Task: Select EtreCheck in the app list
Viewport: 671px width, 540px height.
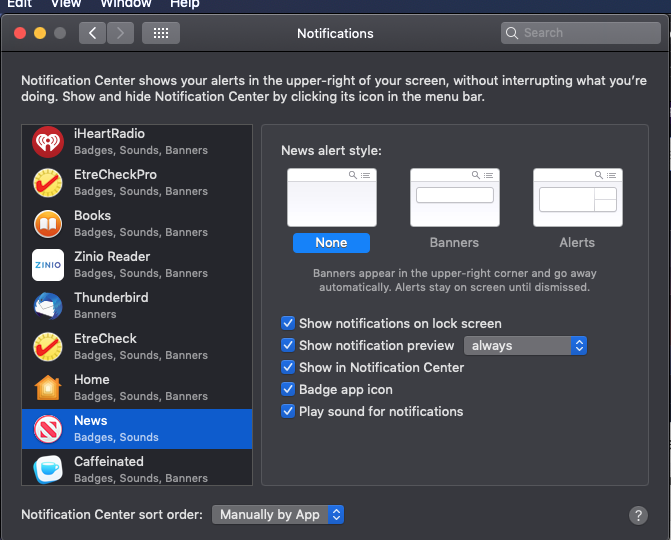Action: (x=137, y=347)
